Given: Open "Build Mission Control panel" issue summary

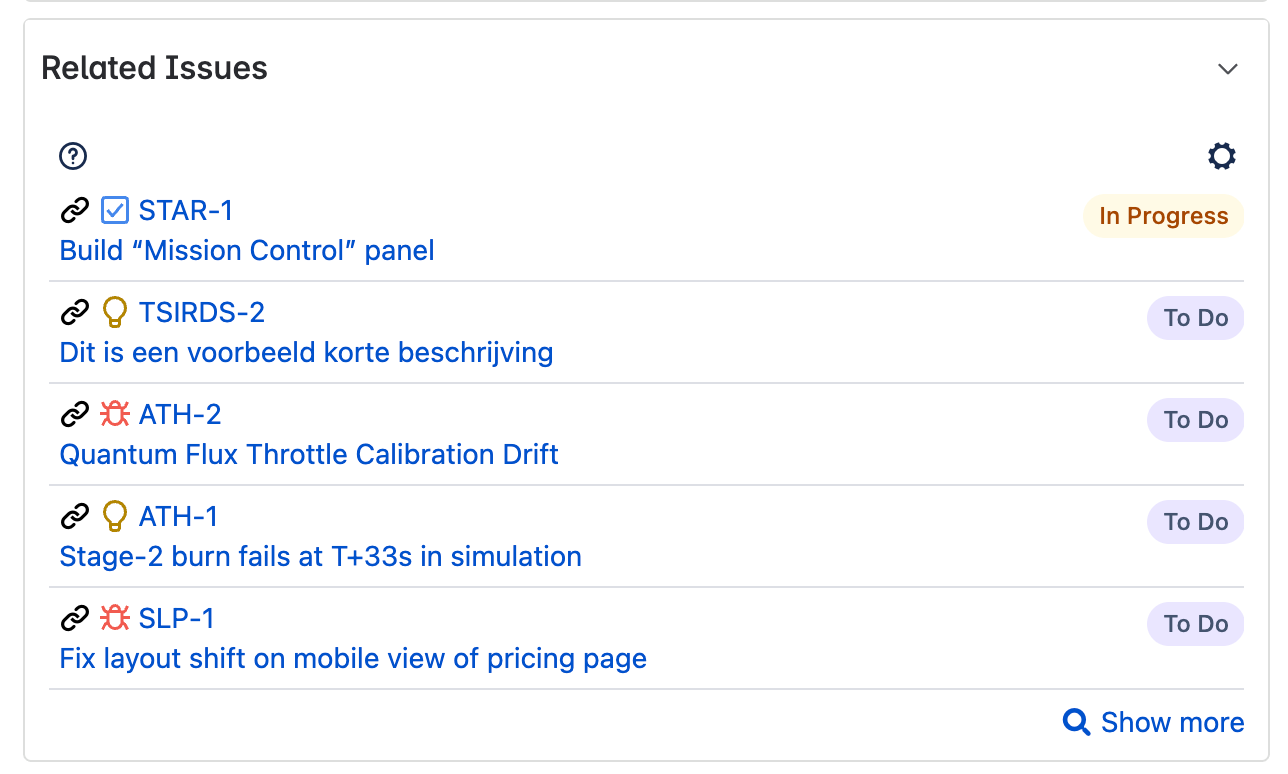Looking at the screenshot, I should (247, 250).
